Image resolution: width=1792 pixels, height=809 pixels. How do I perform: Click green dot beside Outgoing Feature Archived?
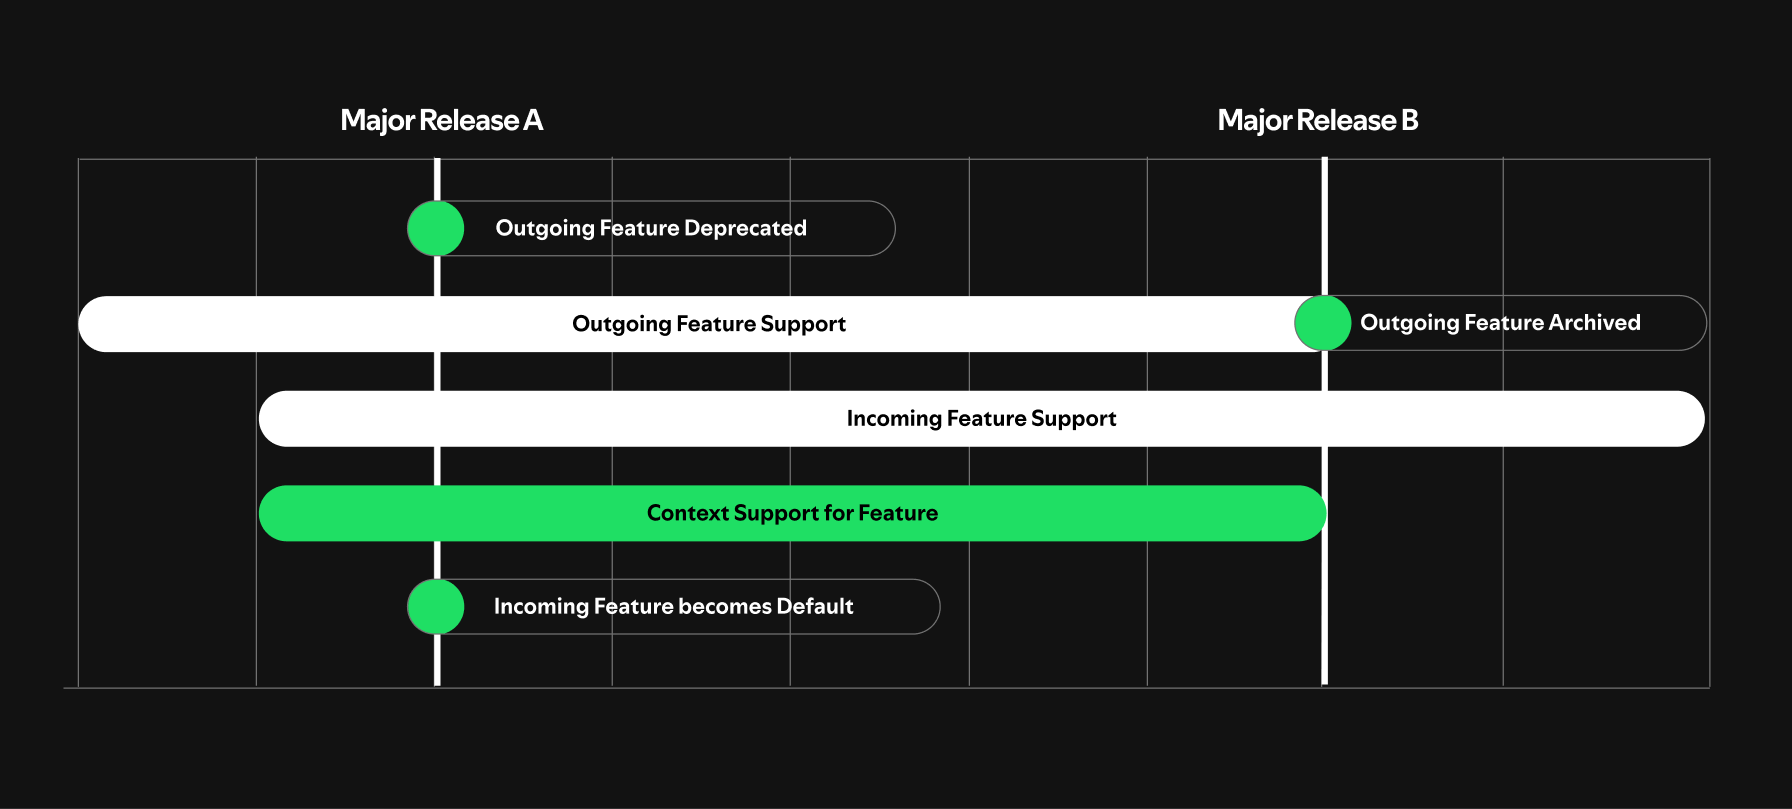(1323, 323)
